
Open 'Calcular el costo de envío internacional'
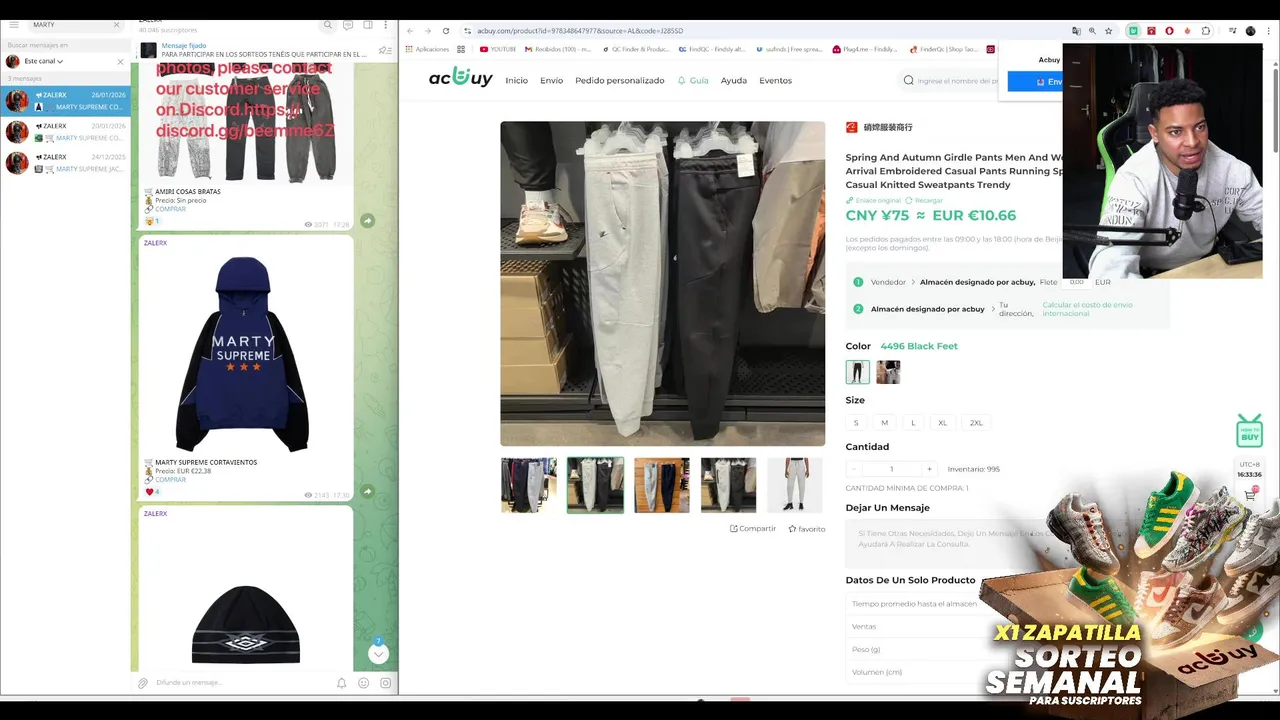[x=1087, y=308]
